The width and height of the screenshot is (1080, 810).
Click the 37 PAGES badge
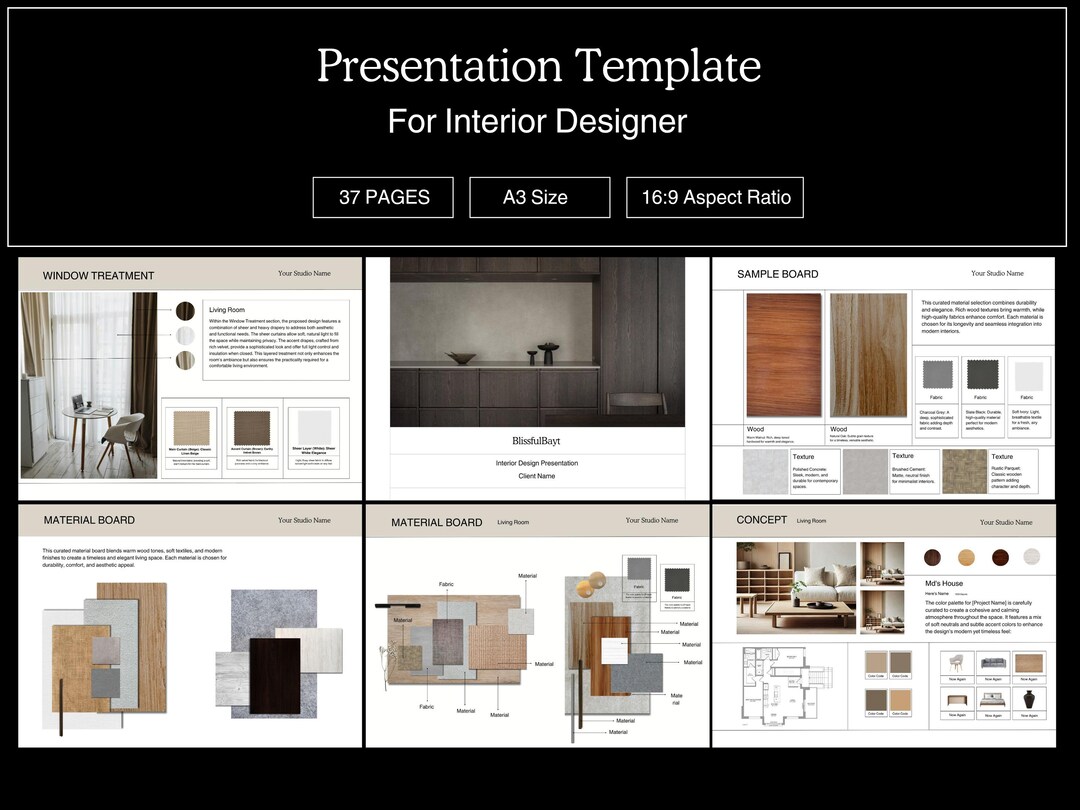383,197
